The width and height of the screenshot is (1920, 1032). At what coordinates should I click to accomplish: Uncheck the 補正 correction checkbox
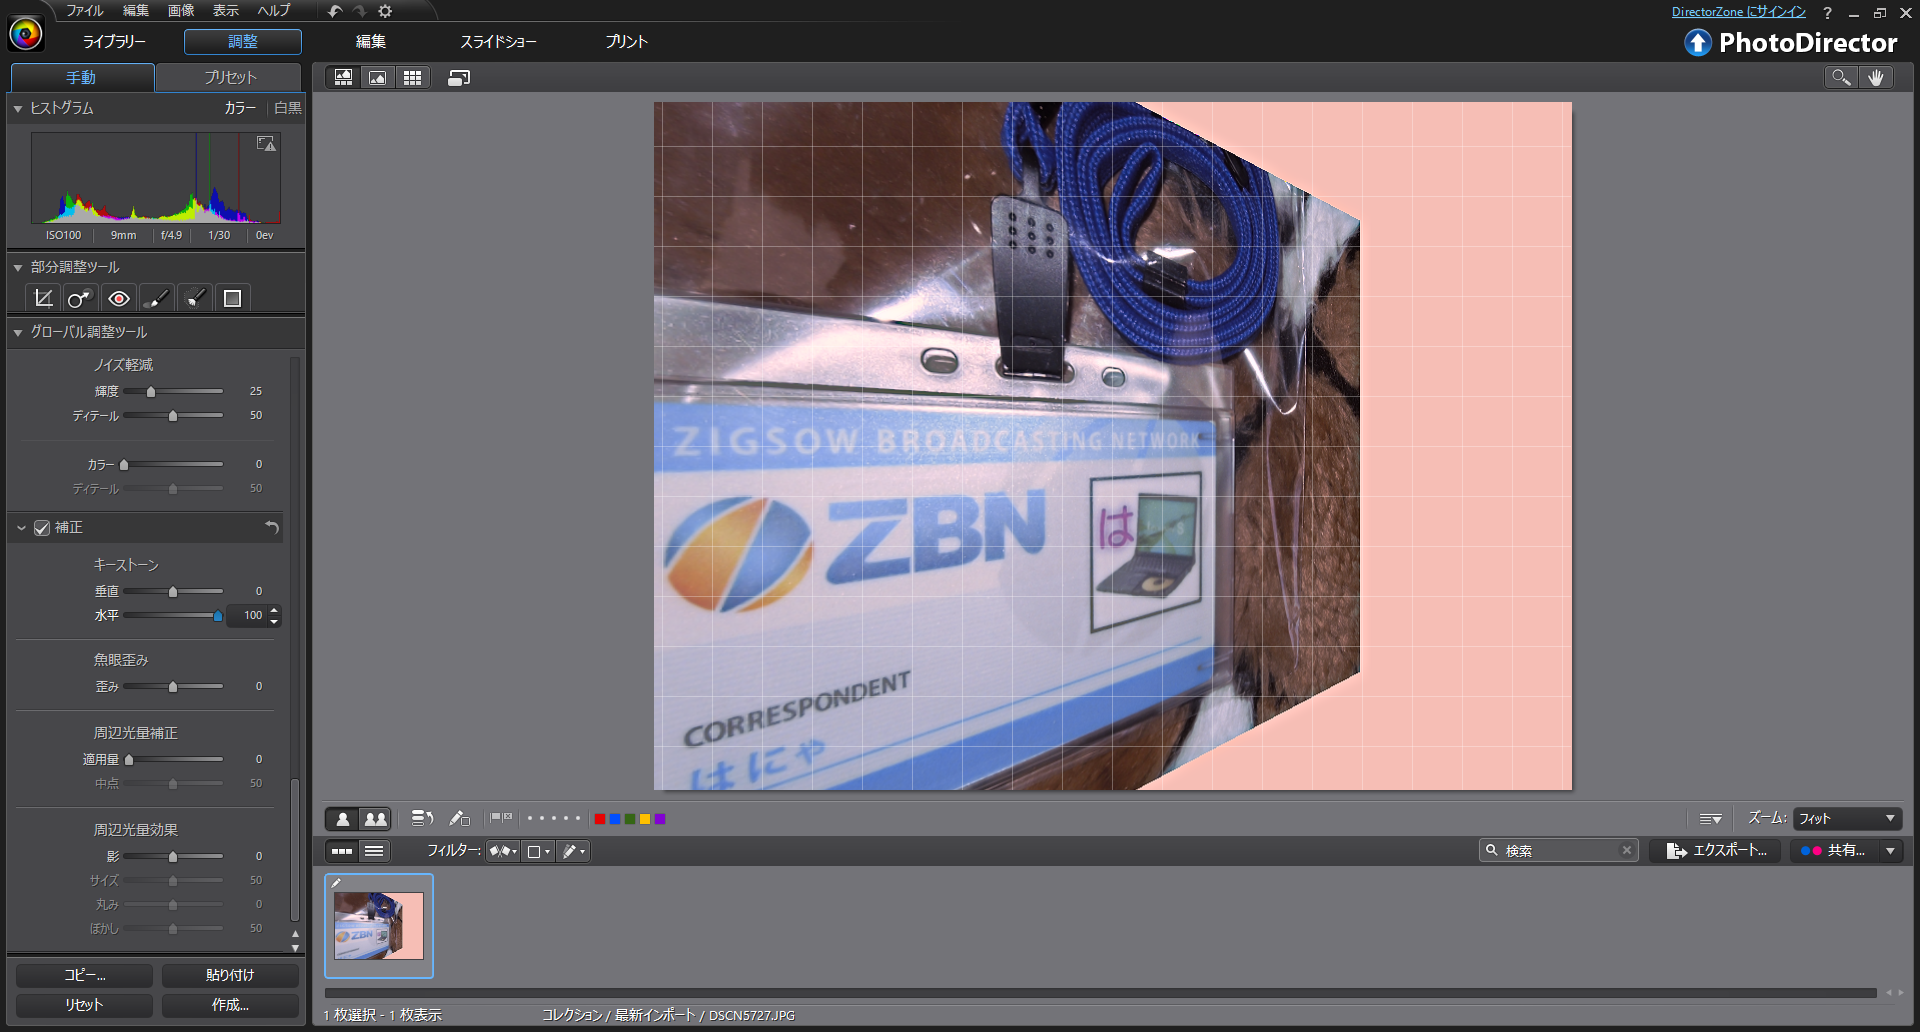[42, 528]
